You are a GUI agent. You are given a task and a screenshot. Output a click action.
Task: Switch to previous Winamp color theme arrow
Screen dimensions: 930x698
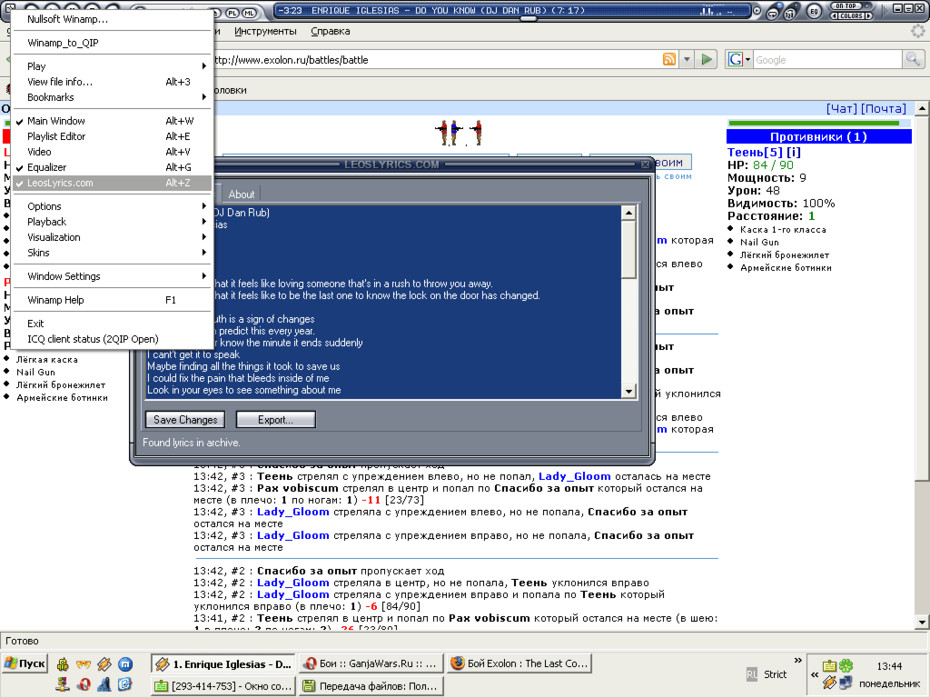834,16
